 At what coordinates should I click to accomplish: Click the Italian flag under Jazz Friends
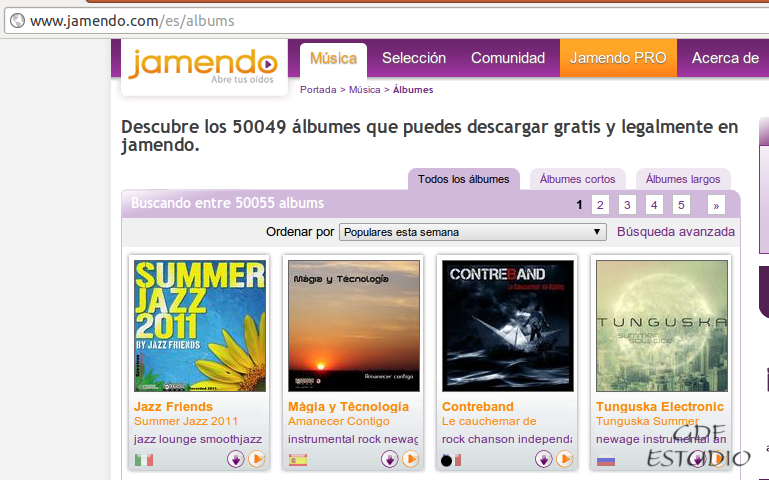(144, 460)
